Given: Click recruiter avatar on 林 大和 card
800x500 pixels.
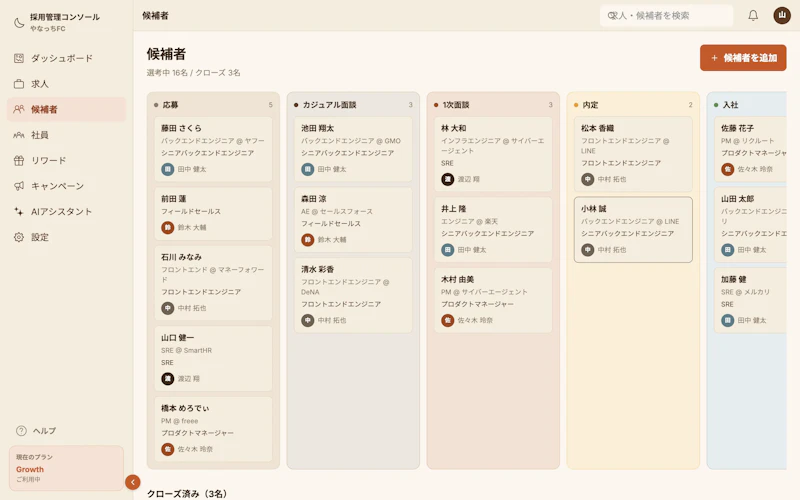Looking at the screenshot, I should [447, 180].
